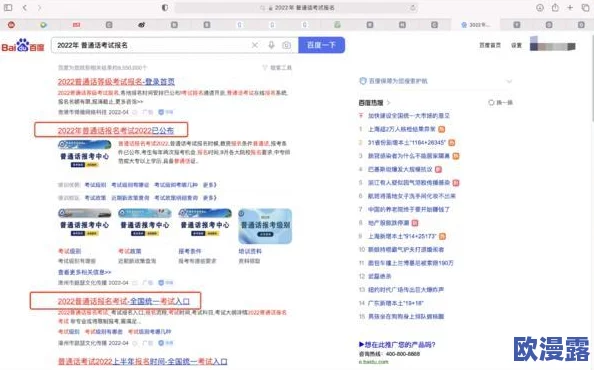The width and height of the screenshot is (594, 370).
Task: Click the 普通话报考级别 thumbnail card
Action: (265, 226)
